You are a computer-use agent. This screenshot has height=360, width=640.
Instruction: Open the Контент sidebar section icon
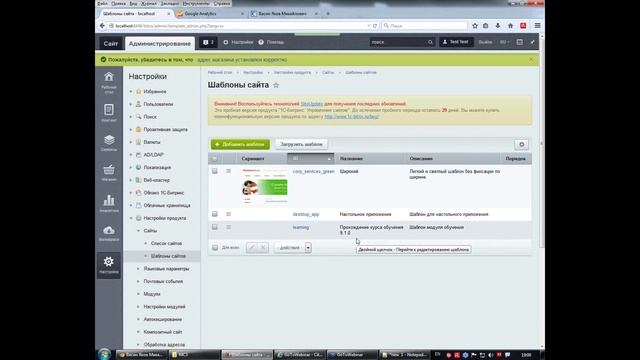(109, 113)
